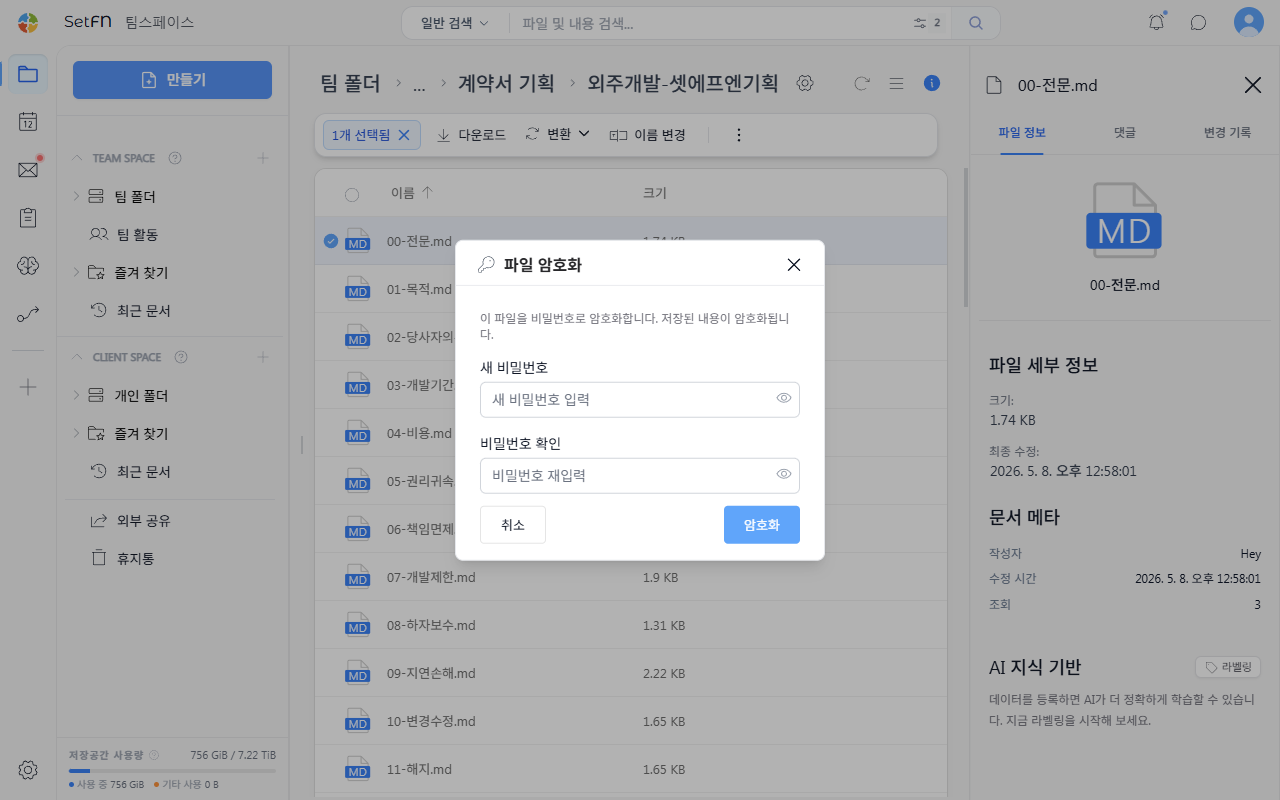
Task: Select the 10-변경수정.md file row
Action: [x=631, y=721]
